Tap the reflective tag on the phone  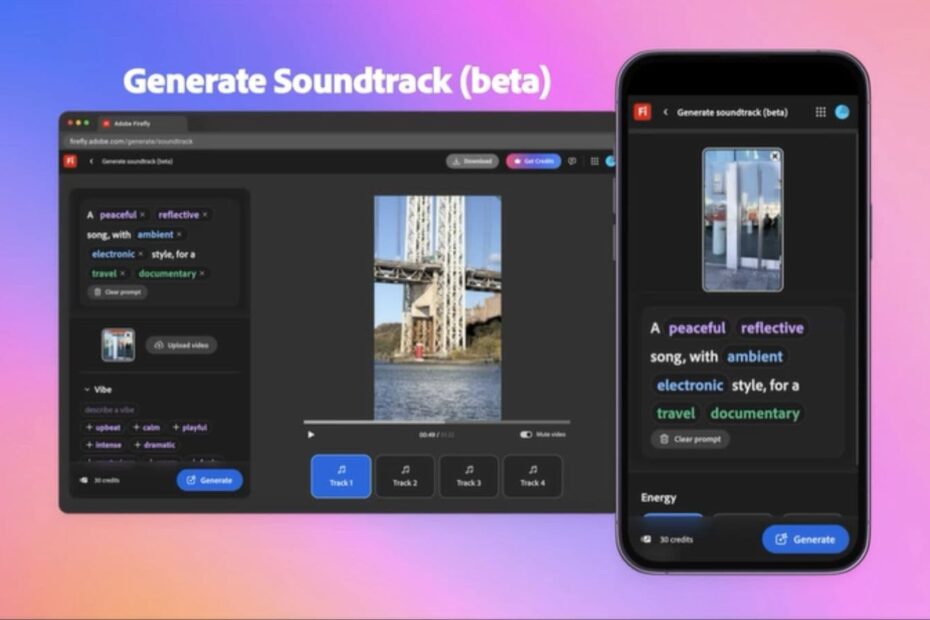click(772, 328)
